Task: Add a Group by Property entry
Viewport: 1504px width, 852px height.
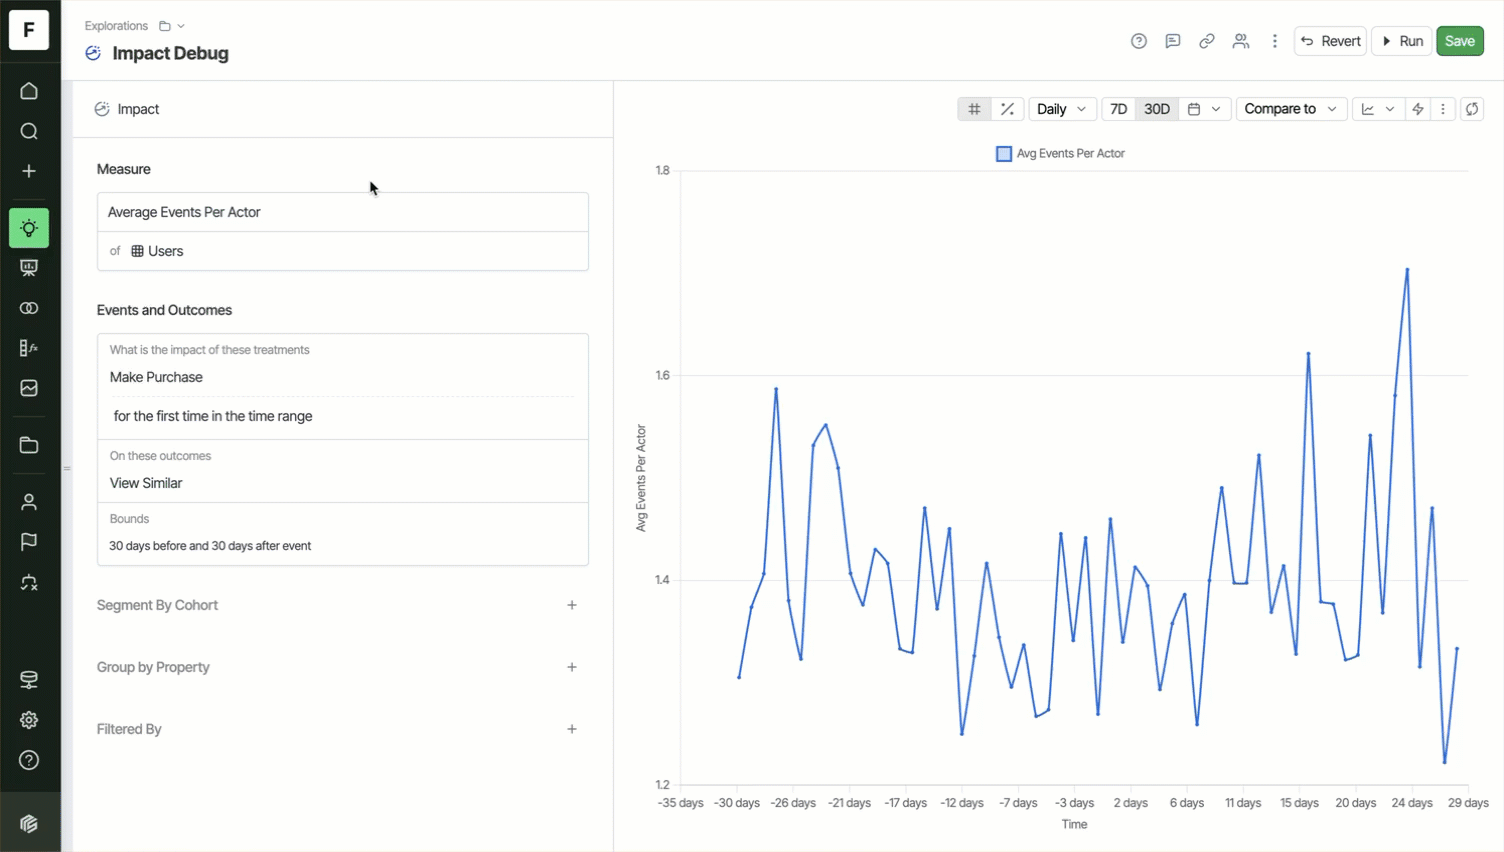Action: tap(572, 667)
